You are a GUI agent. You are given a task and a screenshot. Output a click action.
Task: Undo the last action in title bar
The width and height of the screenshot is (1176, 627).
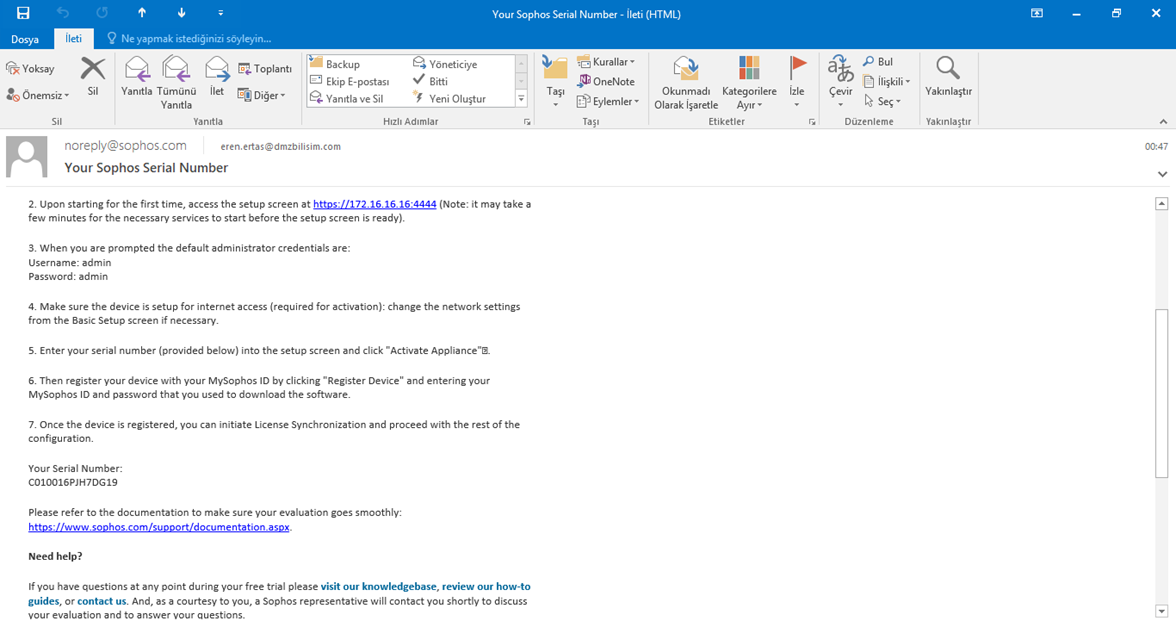(x=63, y=13)
